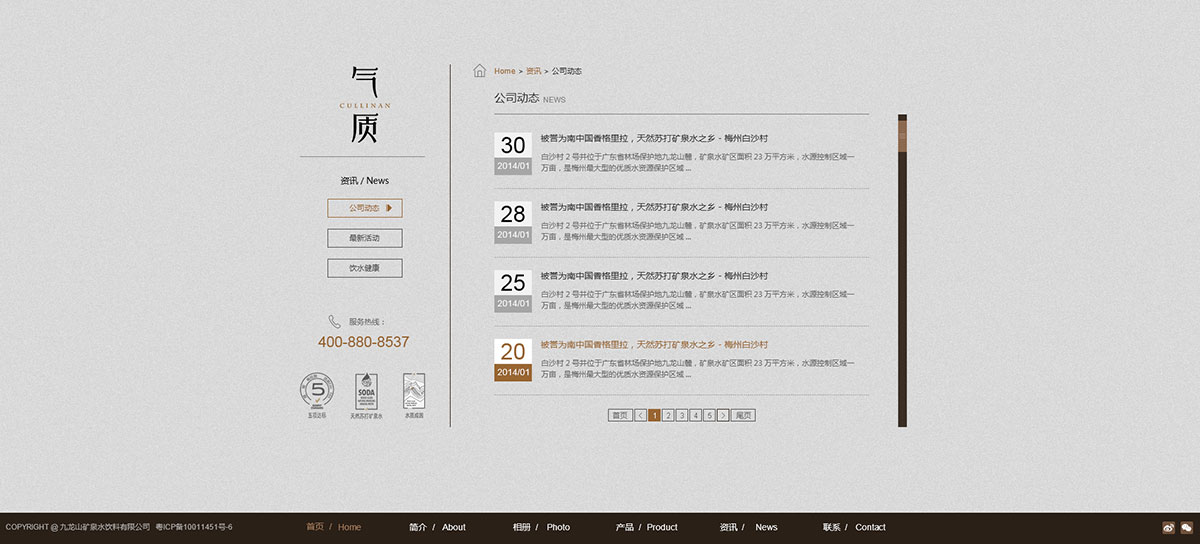Click the home icon in the breadcrumb

click(x=480, y=71)
